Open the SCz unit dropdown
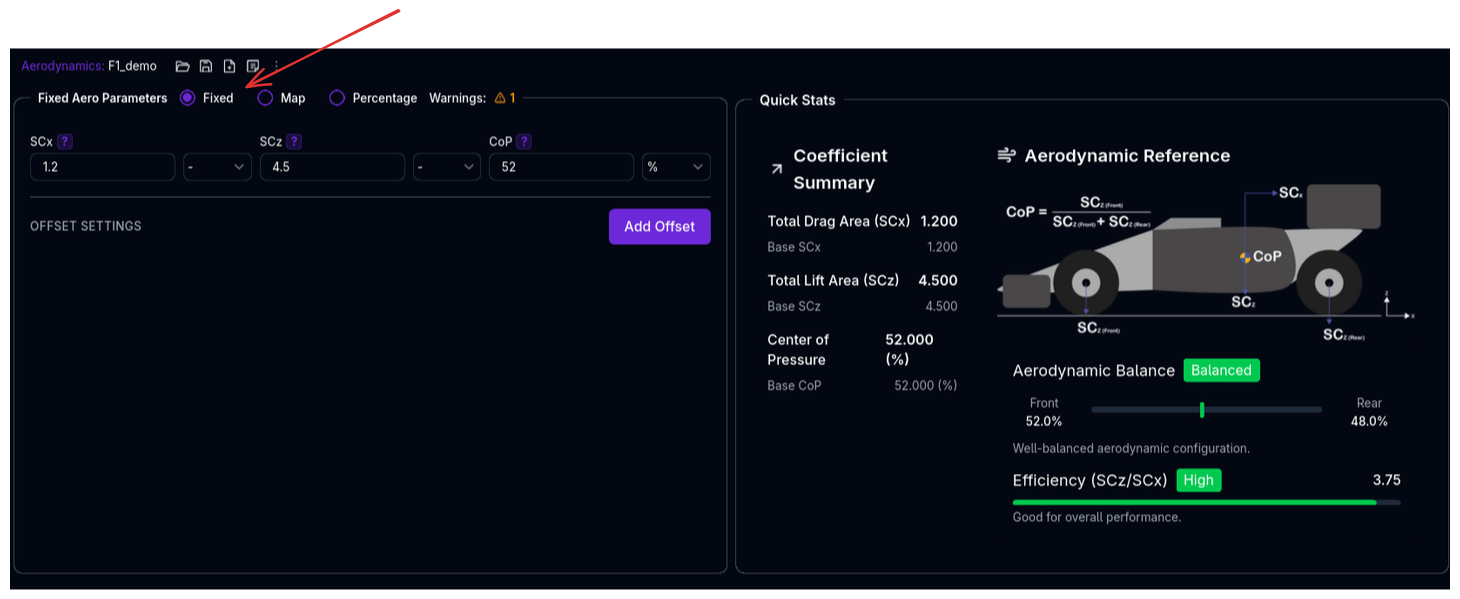1460x599 pixels. [447, 167]
